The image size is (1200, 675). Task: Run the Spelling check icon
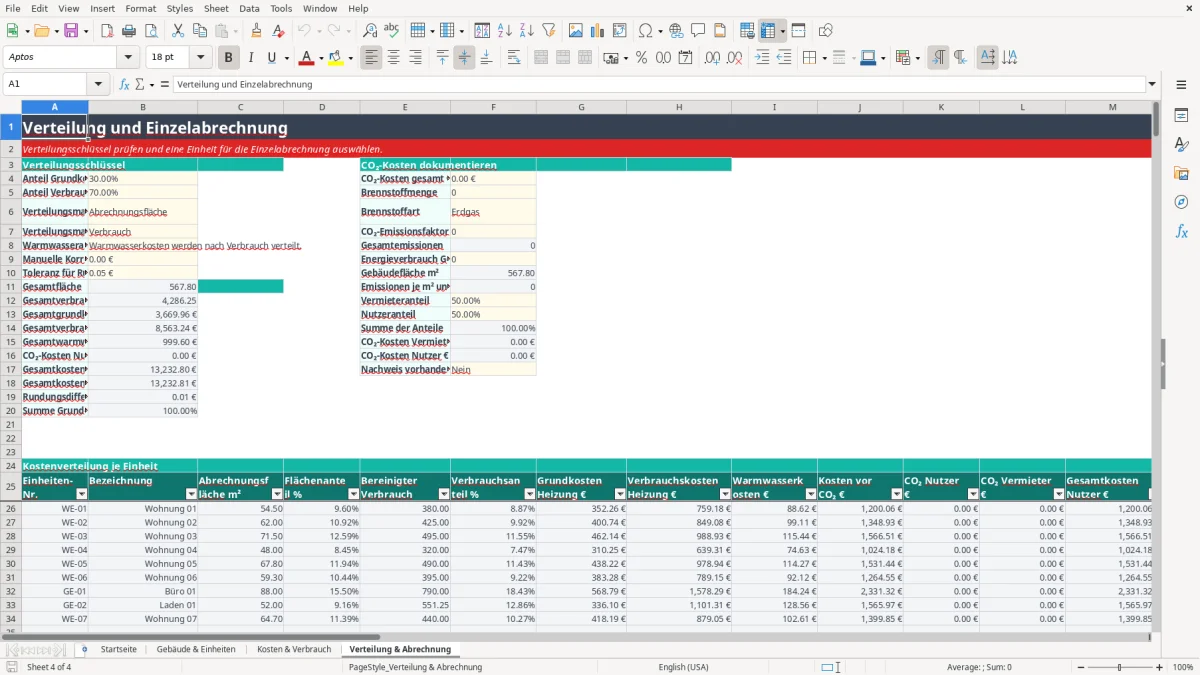[x=392, y=31]
